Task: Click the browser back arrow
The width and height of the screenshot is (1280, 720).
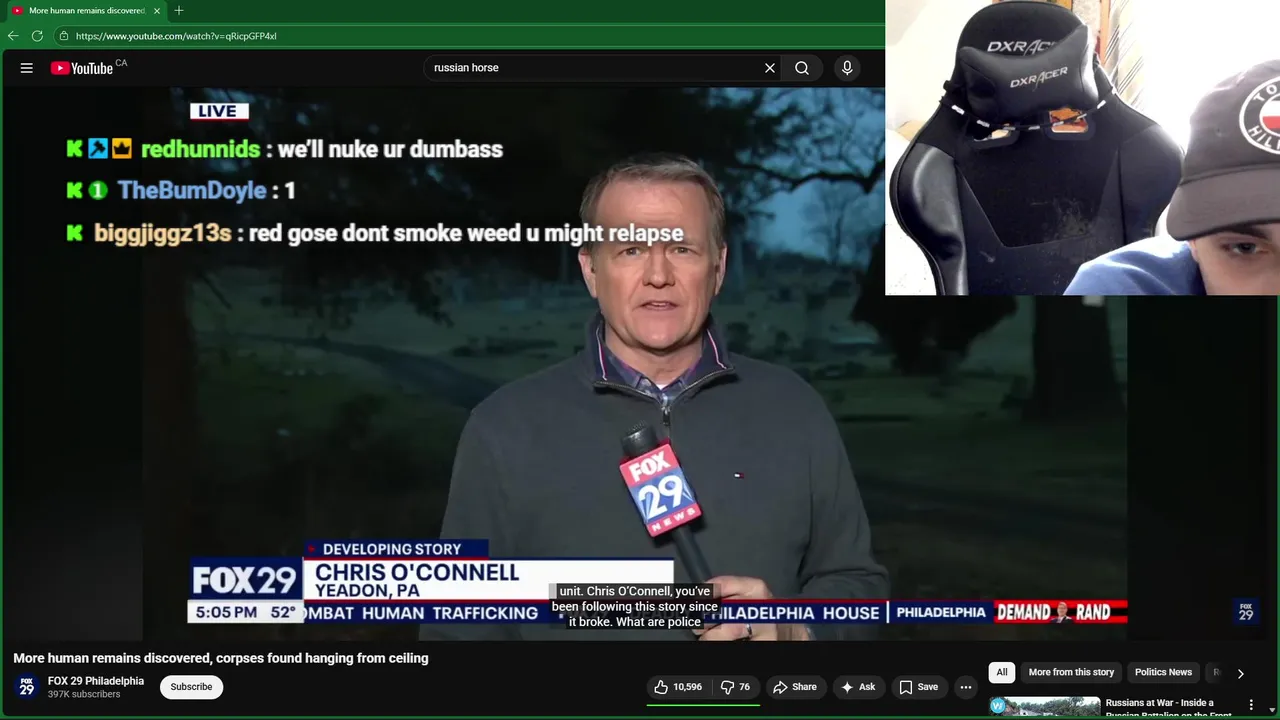Action: click(13, 36)
